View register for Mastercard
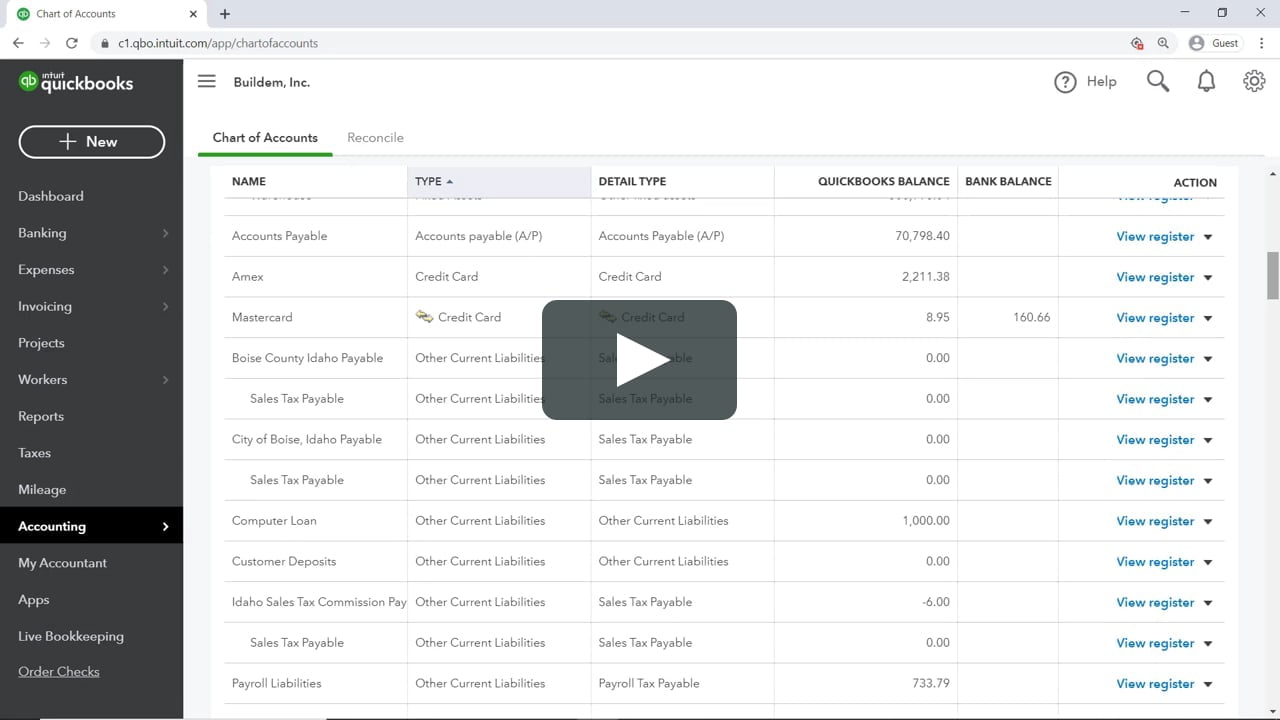The image size is (1280, 720). 1155,318
